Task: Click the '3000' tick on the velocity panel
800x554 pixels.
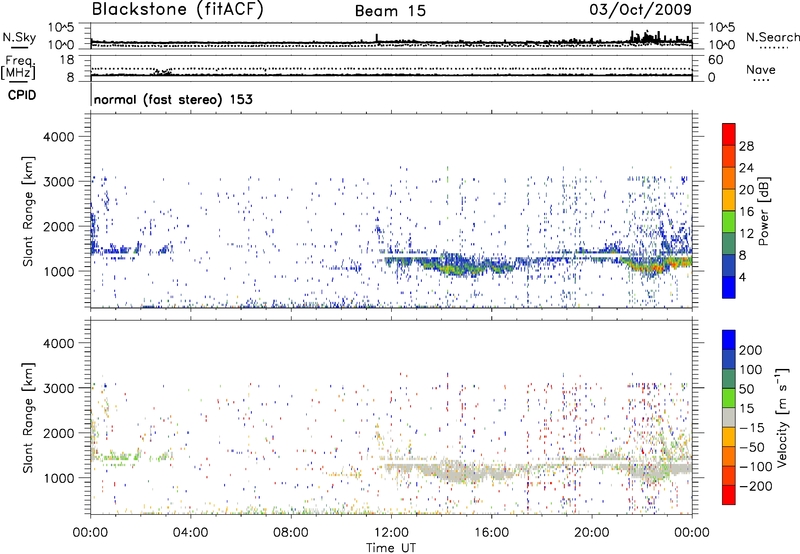Action: click(59, 388)
